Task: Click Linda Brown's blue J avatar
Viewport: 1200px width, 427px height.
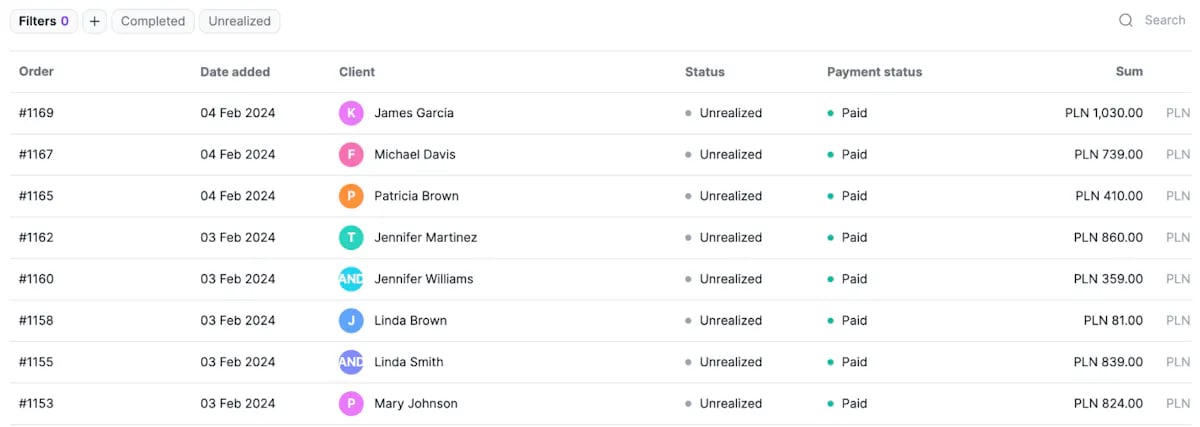Action: (x=351, y=321)
